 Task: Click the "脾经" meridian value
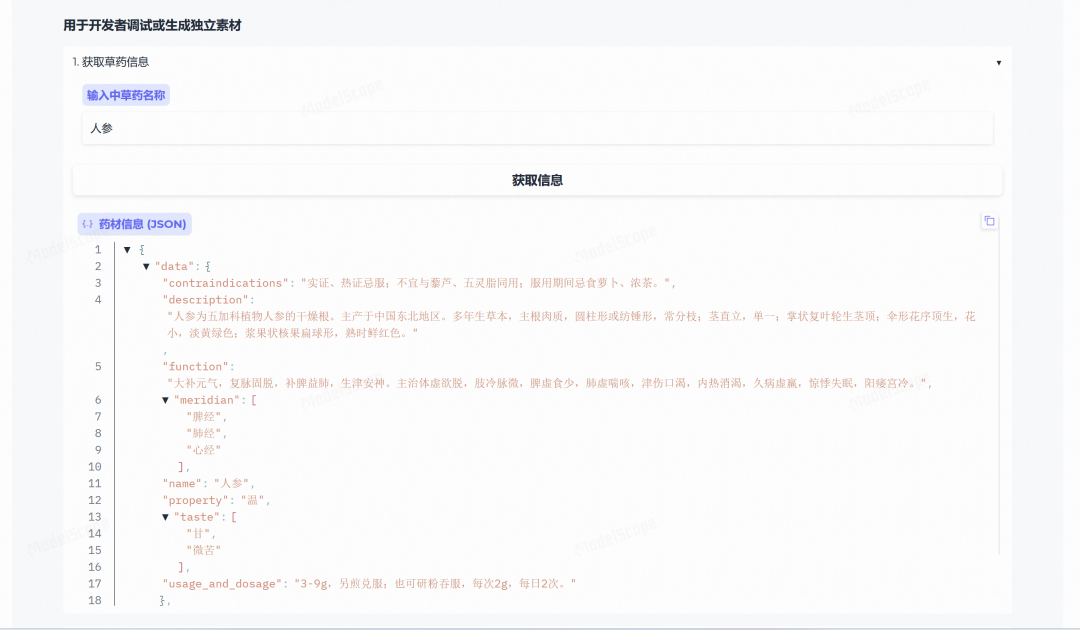(204, 417)
